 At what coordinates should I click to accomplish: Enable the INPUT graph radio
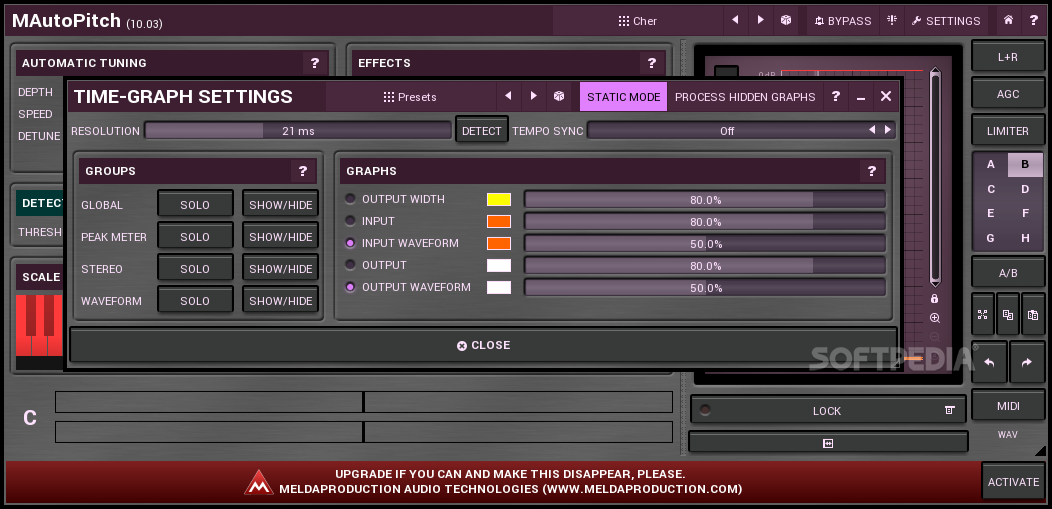click(x=350, y=221)
